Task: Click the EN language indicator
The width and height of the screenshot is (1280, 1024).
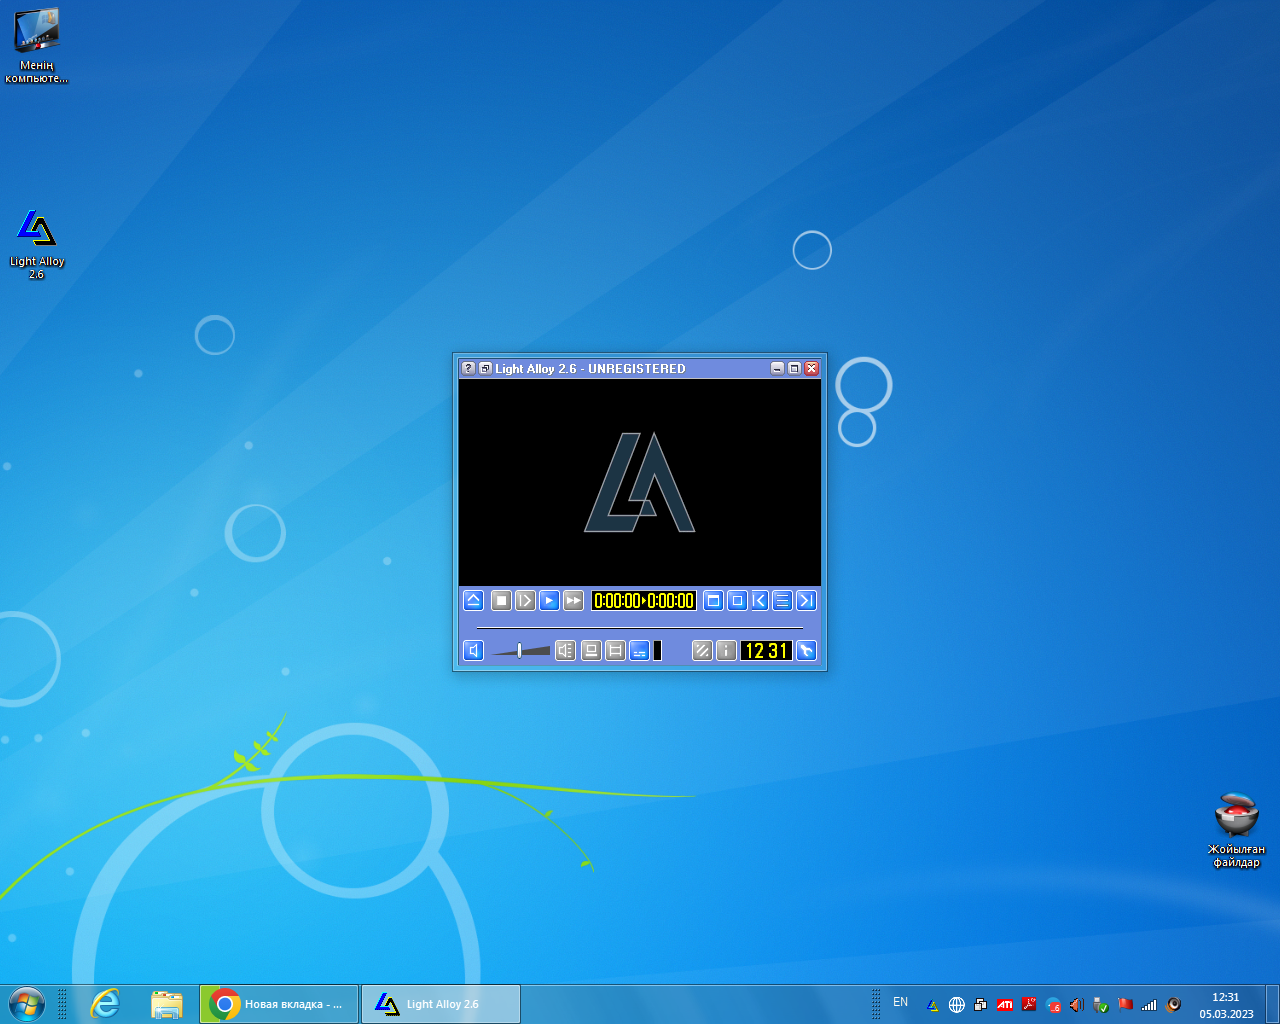Action: click(901, 1002)
